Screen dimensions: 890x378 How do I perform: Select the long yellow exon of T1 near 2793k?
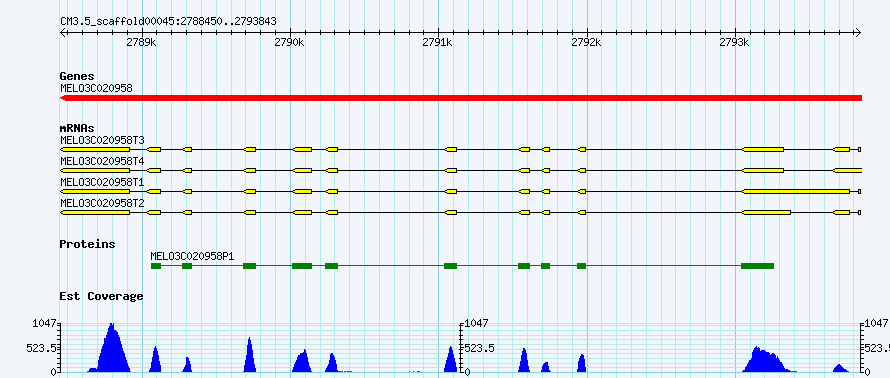click(796, 191)
